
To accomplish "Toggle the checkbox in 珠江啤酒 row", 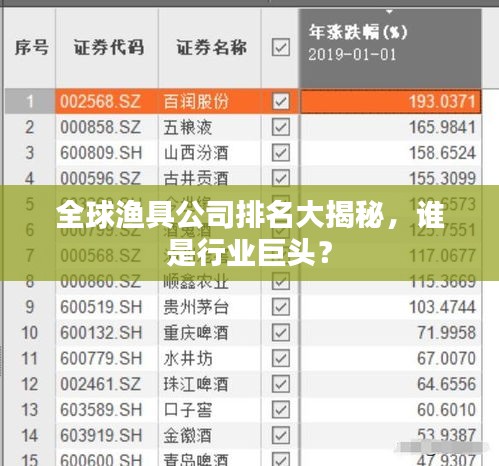I will (280, 384).
